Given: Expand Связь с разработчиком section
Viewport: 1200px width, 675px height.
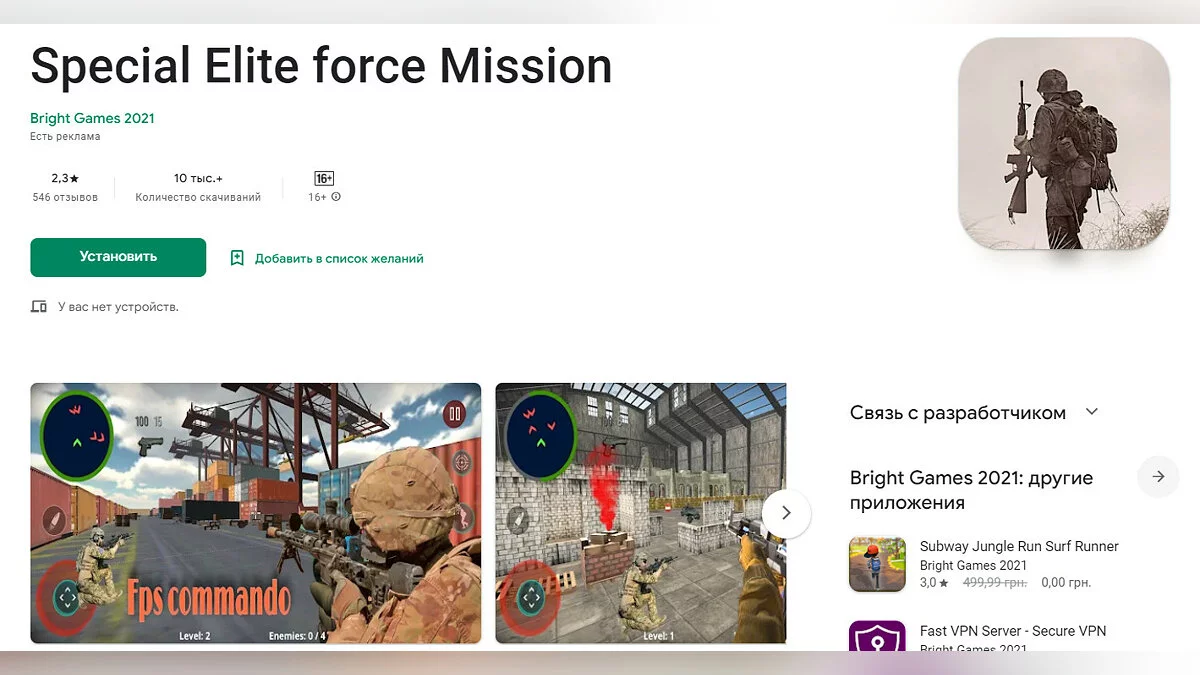Looking at the screenshot, I should (x=1092, y=412).
